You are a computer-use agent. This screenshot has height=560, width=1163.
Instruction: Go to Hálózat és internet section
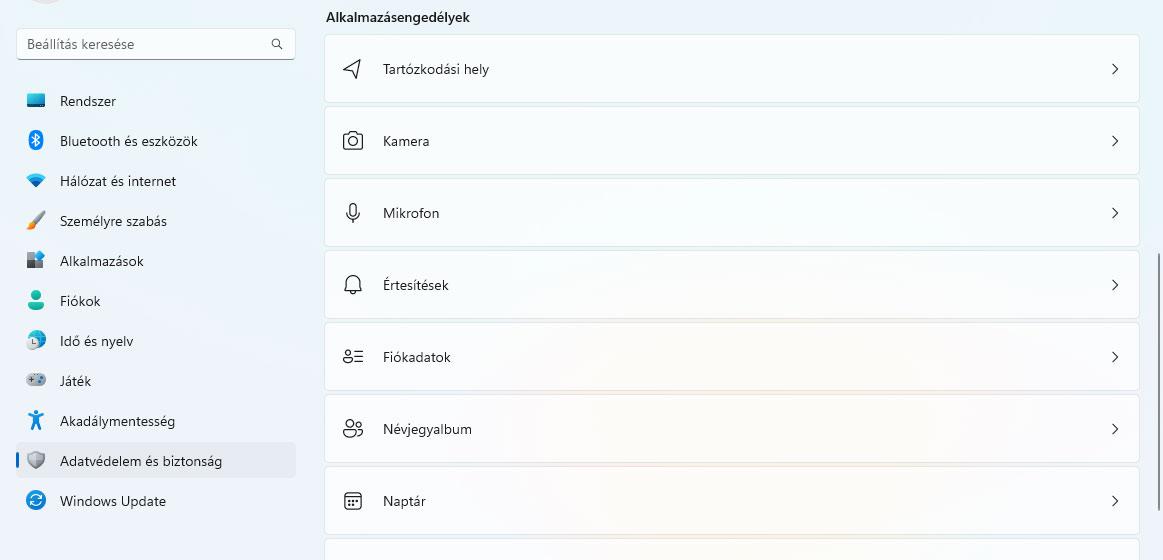[x=117, y=181]
